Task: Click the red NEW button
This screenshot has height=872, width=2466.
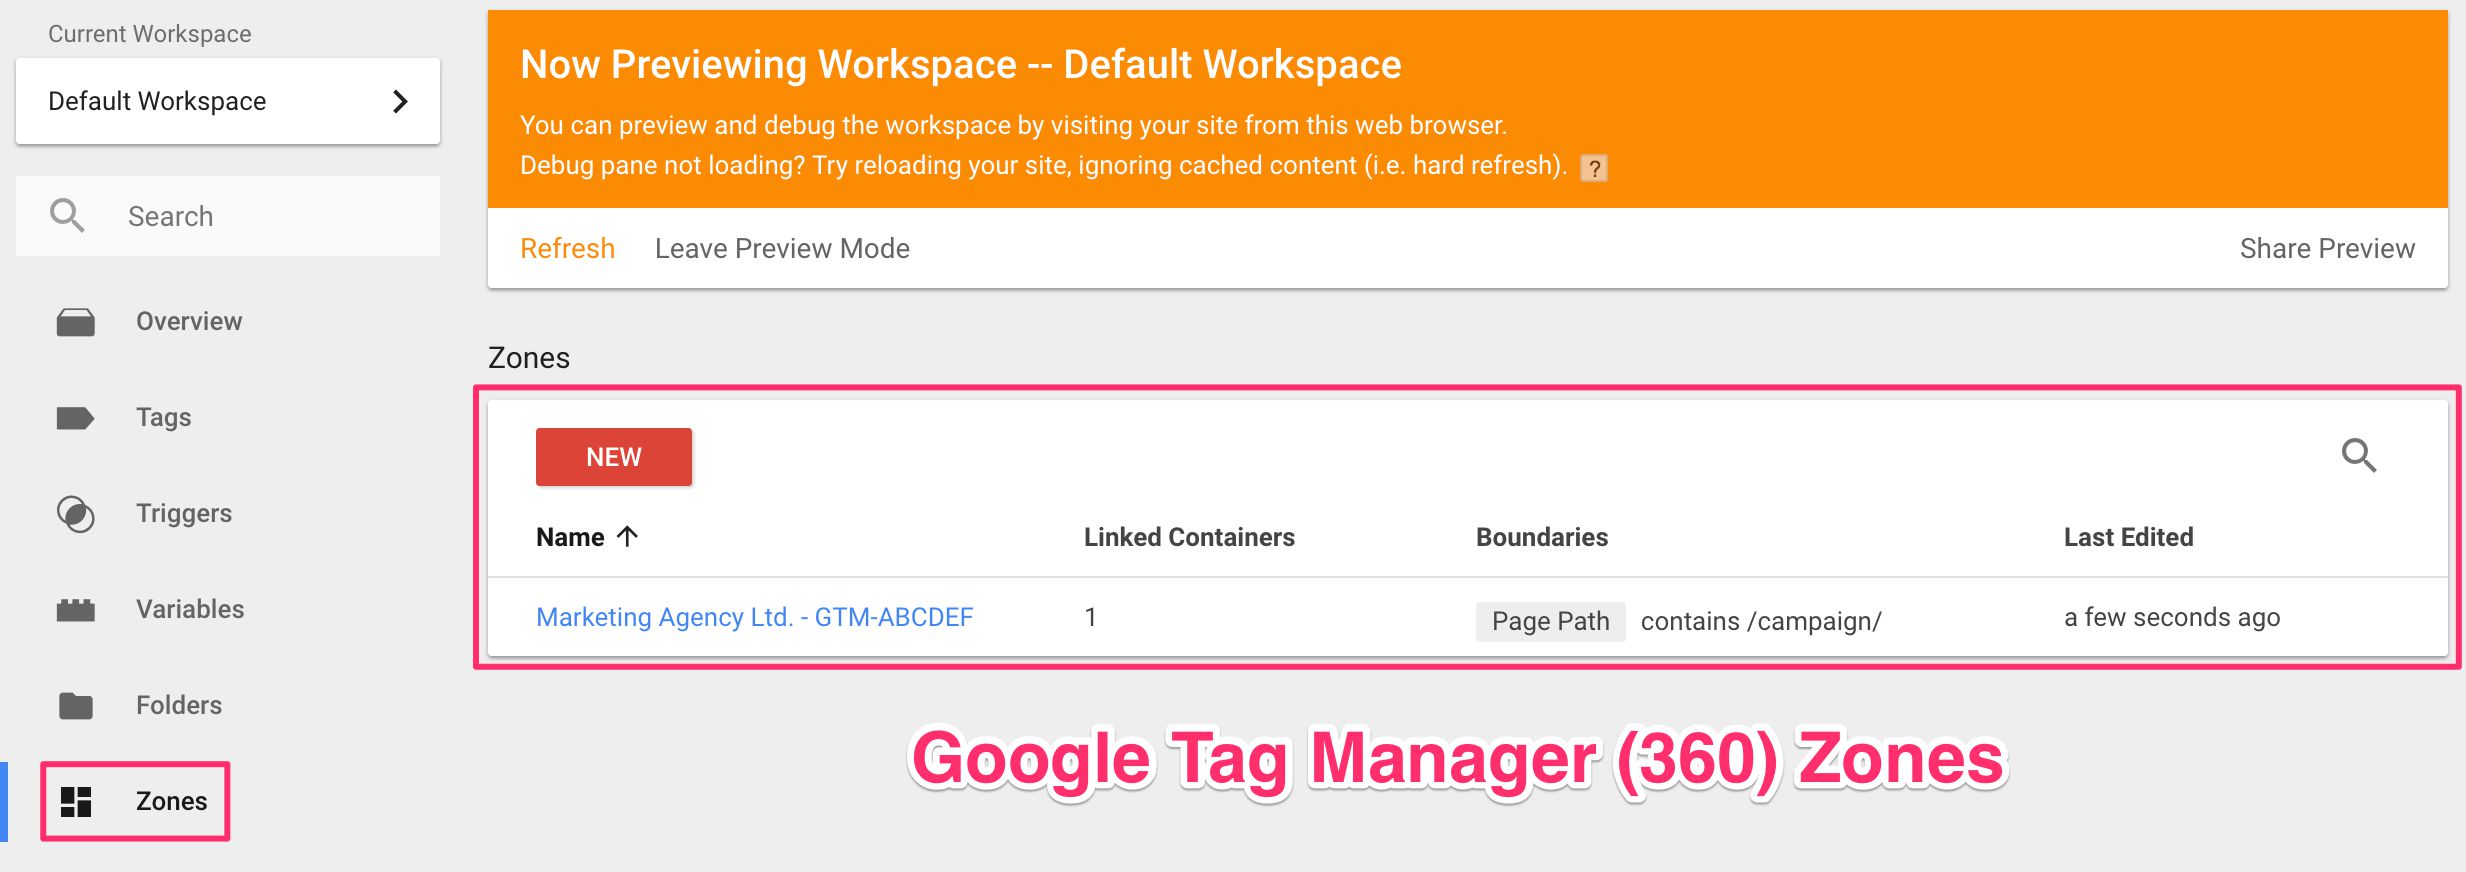Action: [614, 457]
